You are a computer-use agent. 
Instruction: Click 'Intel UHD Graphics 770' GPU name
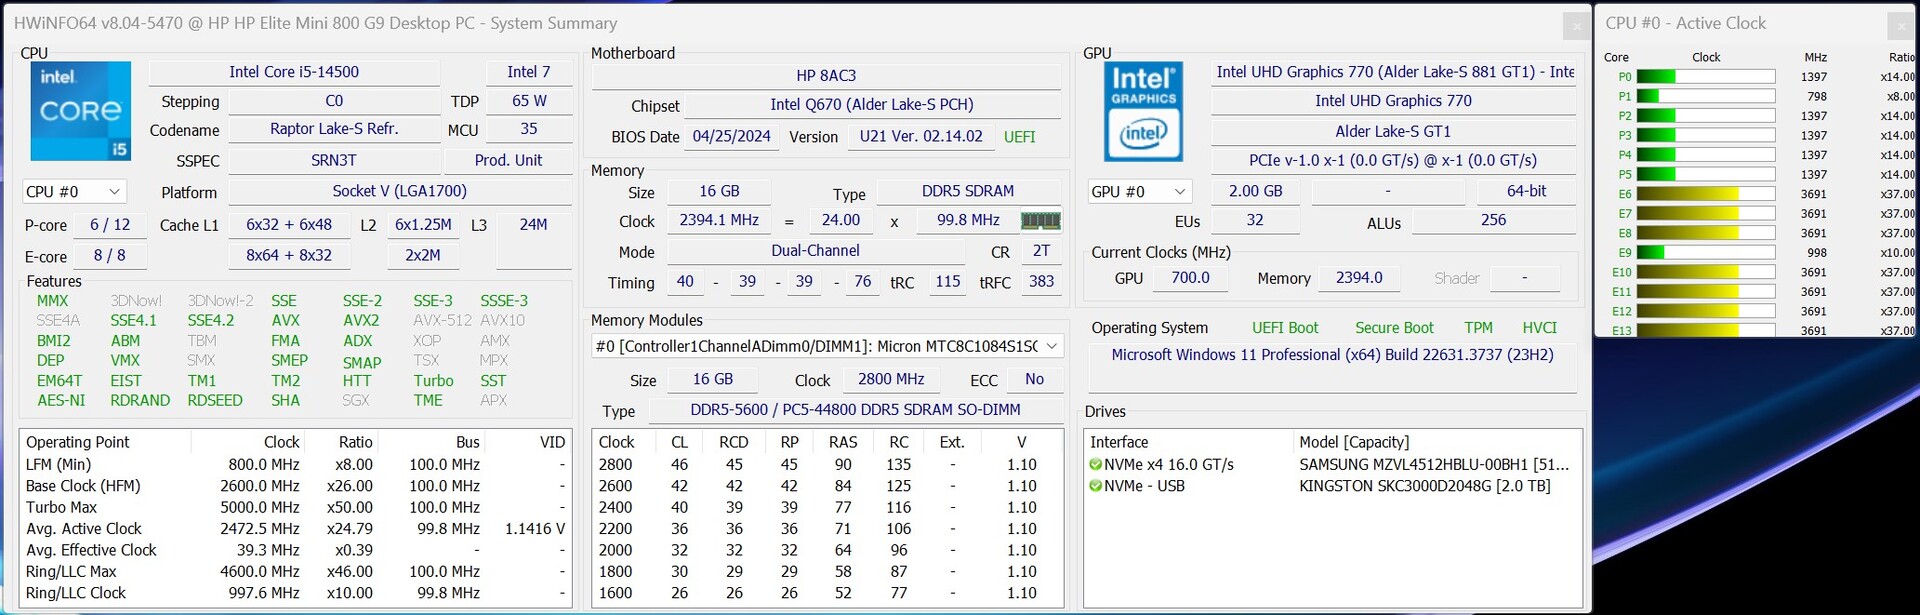click(x=1393, y=101)
